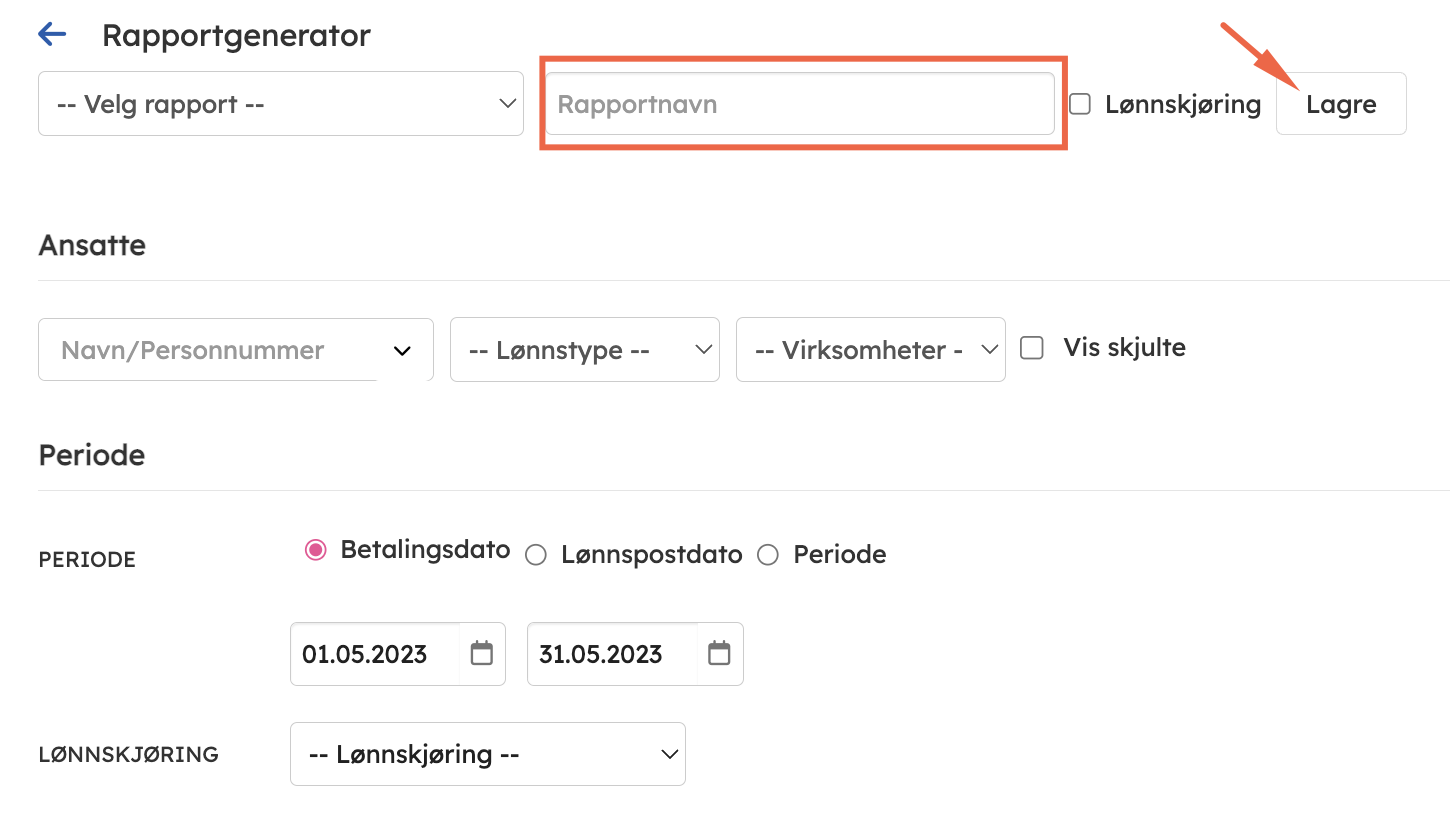Expand the Lønnstype dropdown
This screenshot has height=822, width=1450.
(x=584, y=350)
